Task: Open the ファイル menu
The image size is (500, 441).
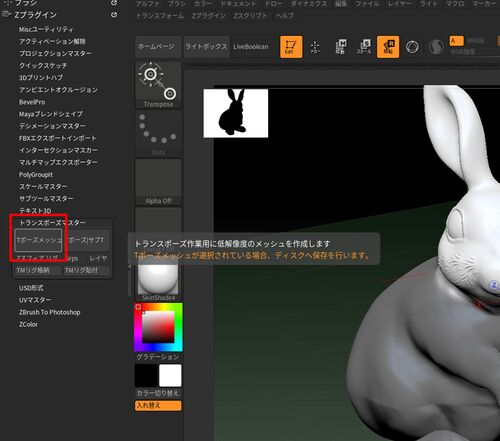Action: (367, 4)
